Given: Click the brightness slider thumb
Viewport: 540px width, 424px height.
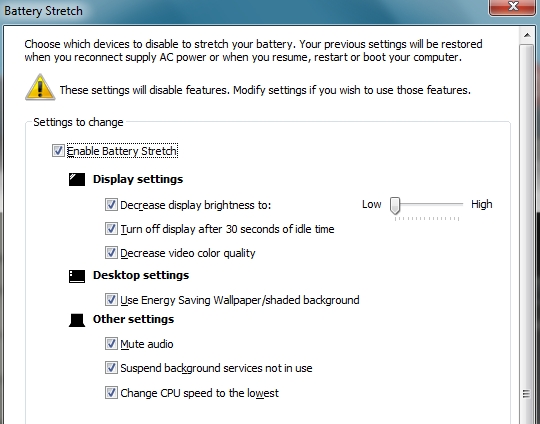Looking at the screenshot, I should tap(395, 206).
